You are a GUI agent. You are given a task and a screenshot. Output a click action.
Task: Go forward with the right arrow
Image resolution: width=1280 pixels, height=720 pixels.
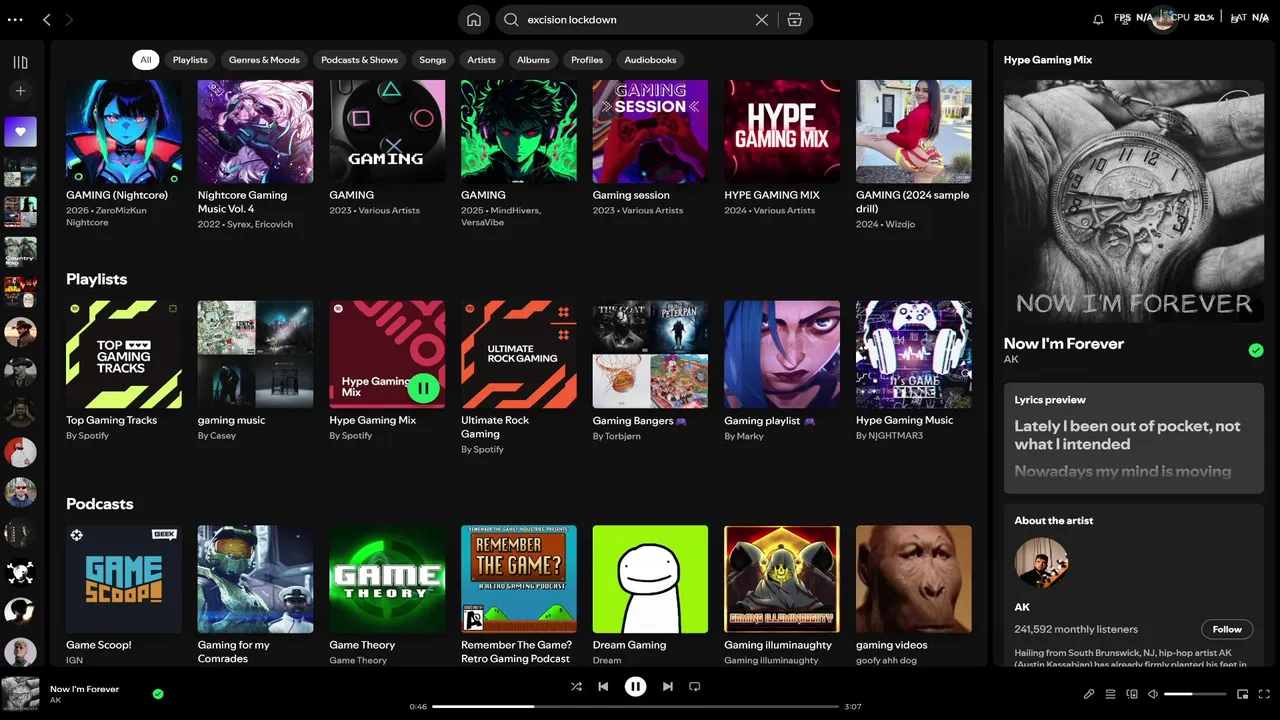coord(69,20)
